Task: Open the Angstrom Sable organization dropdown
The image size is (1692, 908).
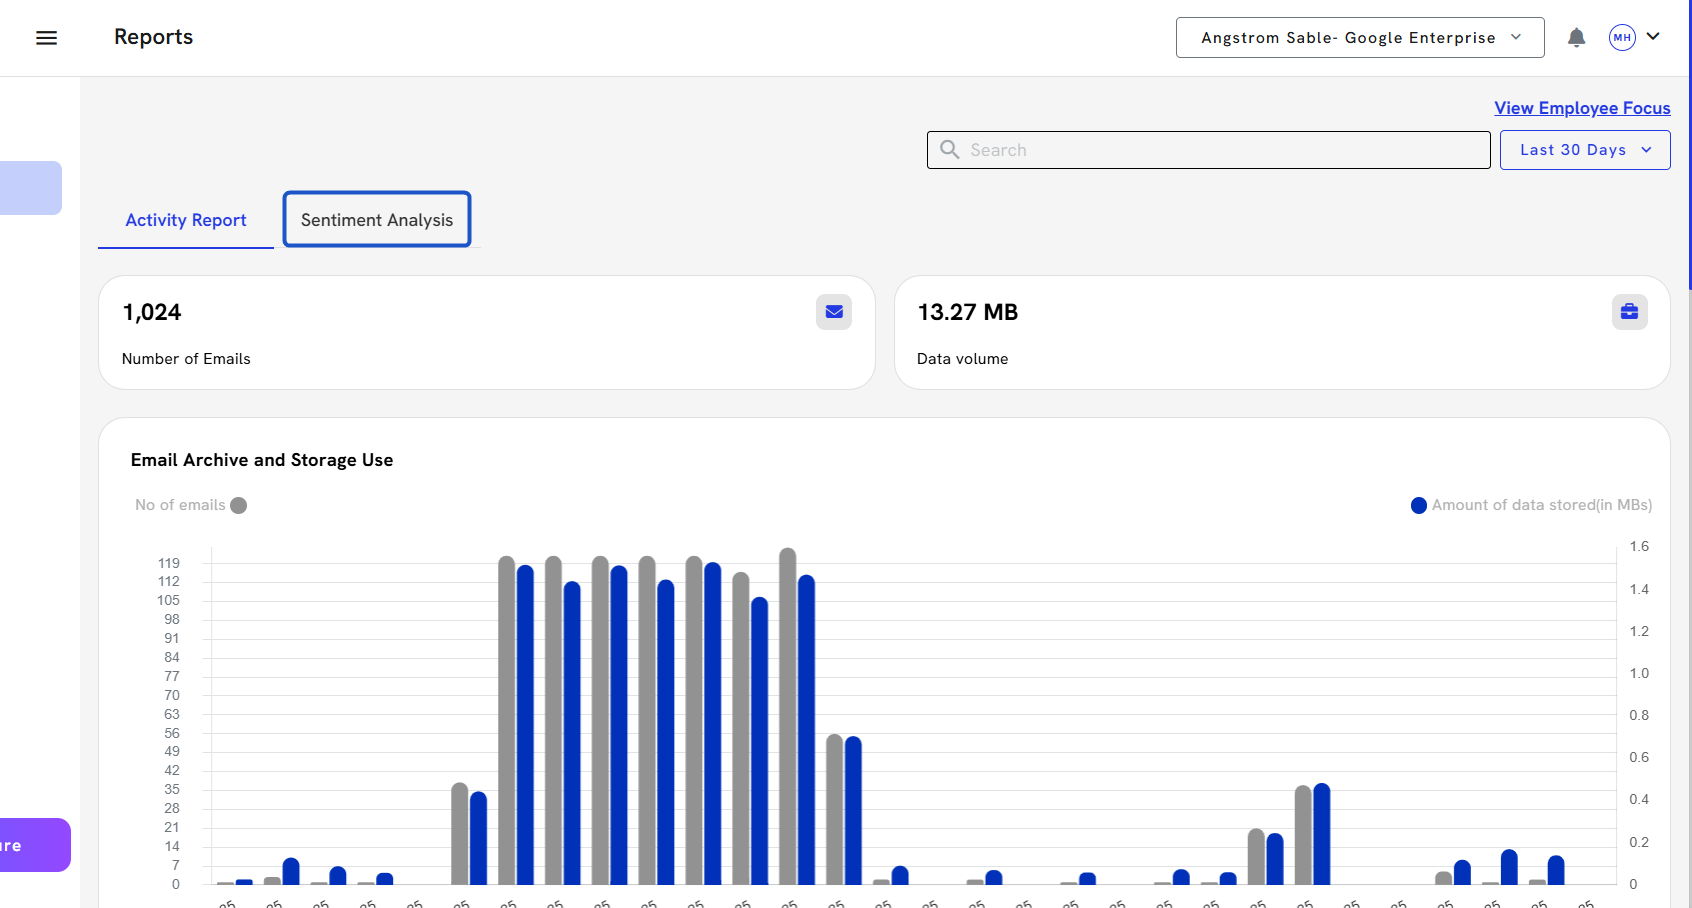Action: 1359,38
